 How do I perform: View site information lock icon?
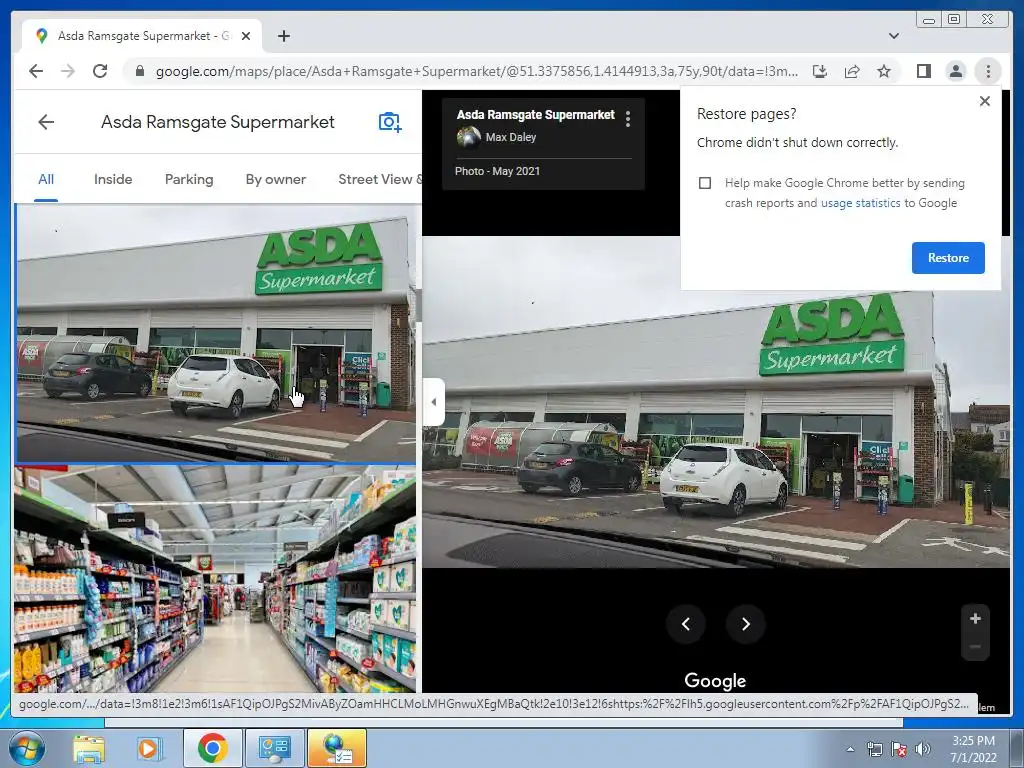(x=139, y=71)
